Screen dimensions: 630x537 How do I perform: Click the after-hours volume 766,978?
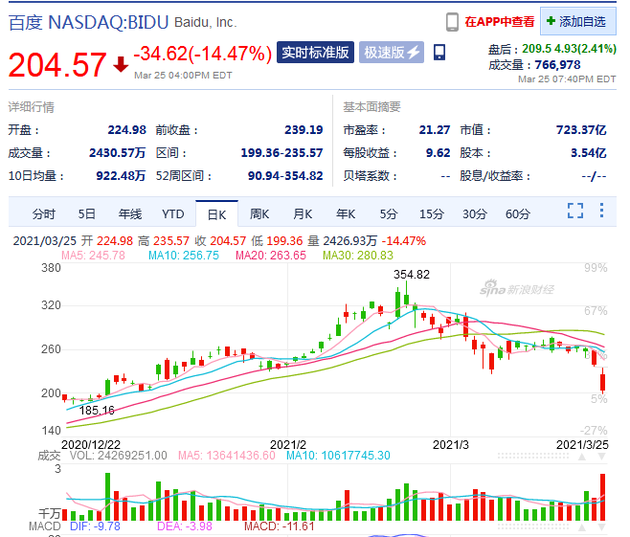558,65
